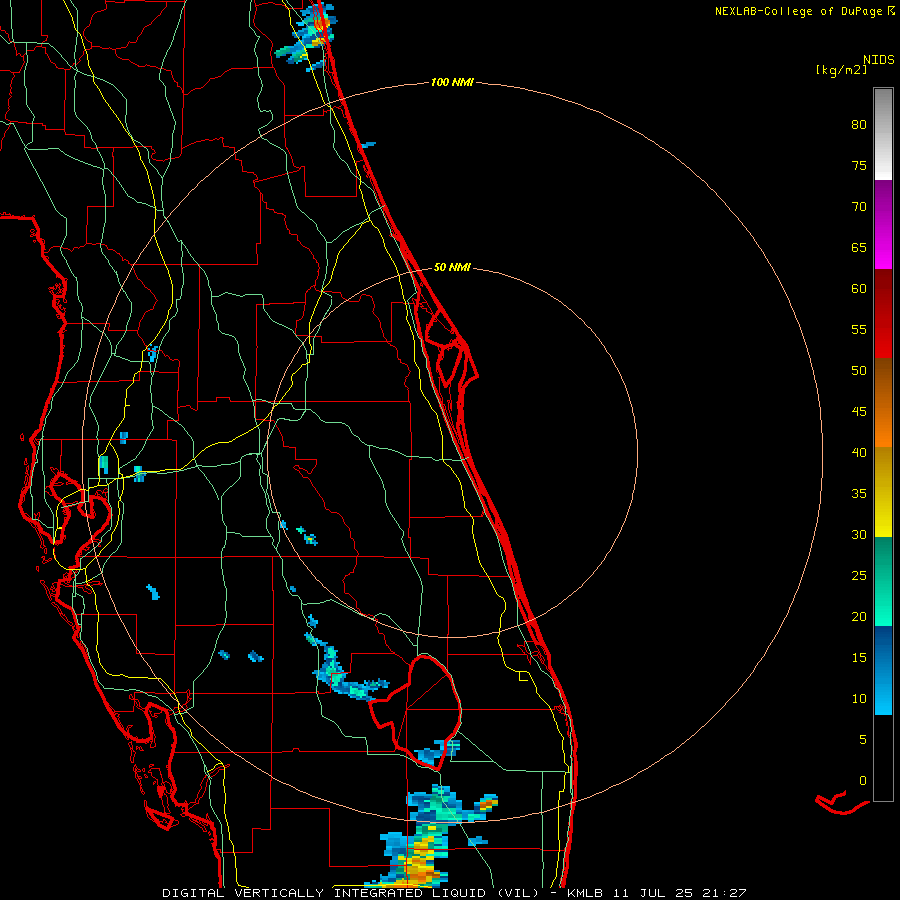Click the blue segment of the color bar
Viewport: 900px width, 900px height.
pyautogui.click(x=883, y=670)
